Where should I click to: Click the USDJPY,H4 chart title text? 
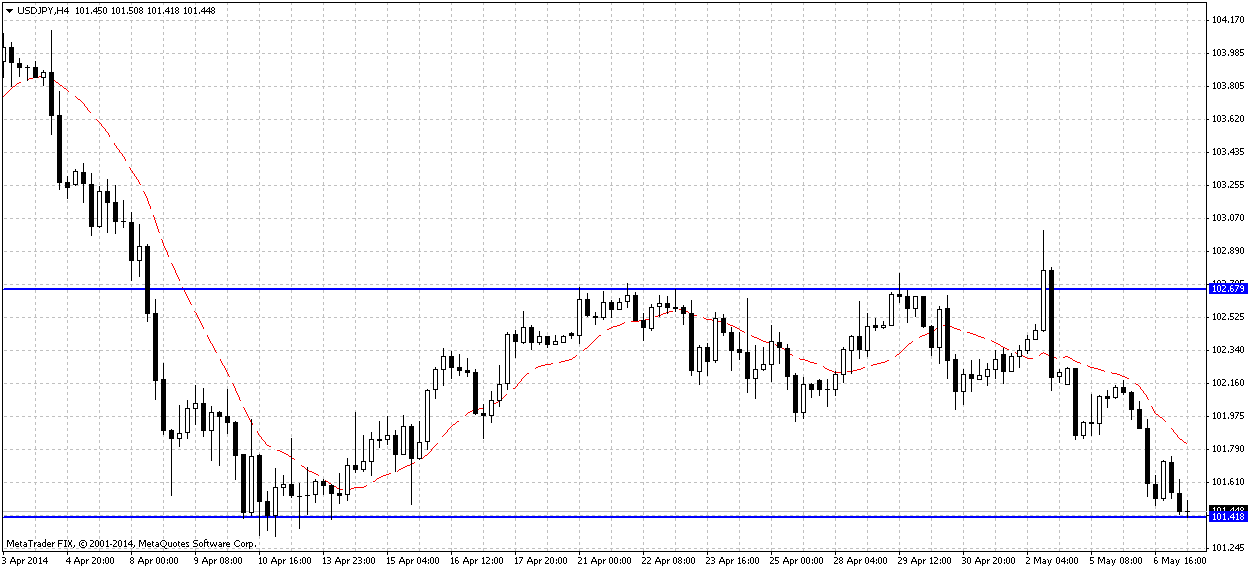click(x=42, y=9)
